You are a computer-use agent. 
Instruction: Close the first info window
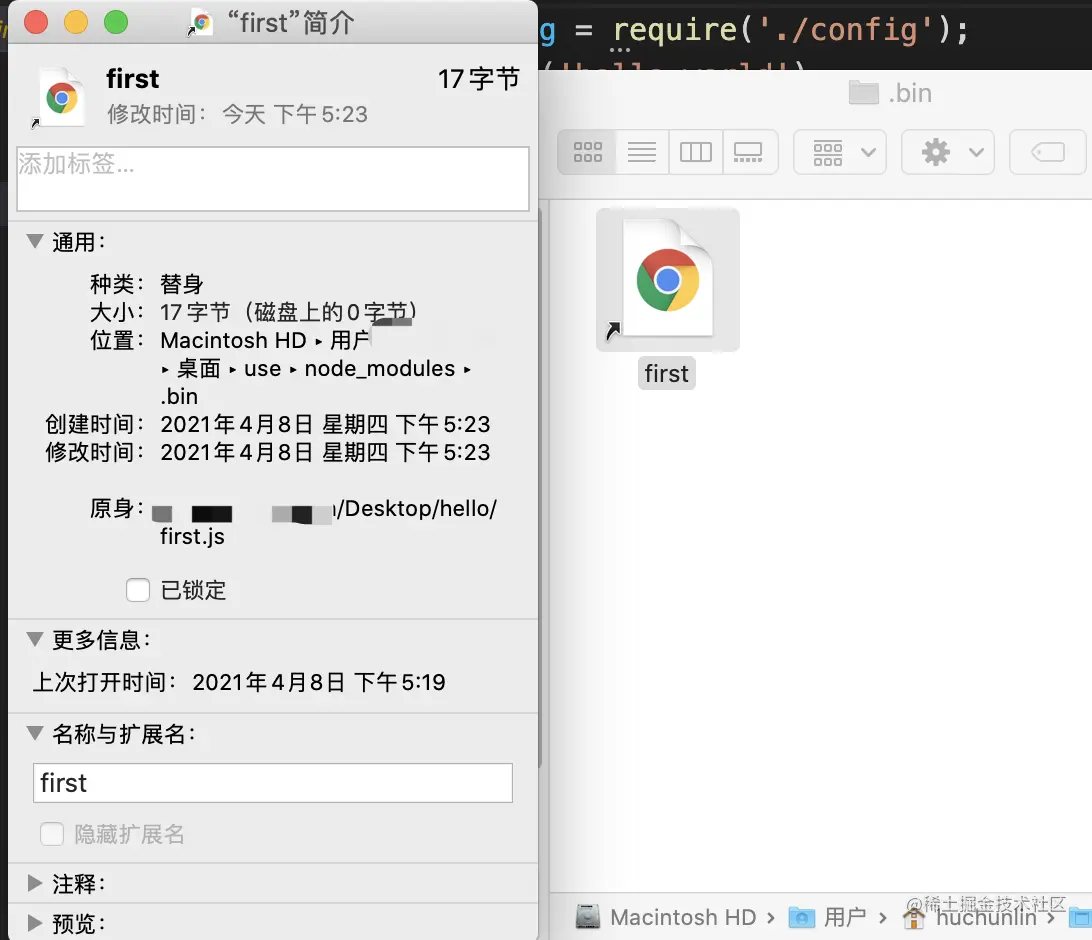[x=36, y=22]
